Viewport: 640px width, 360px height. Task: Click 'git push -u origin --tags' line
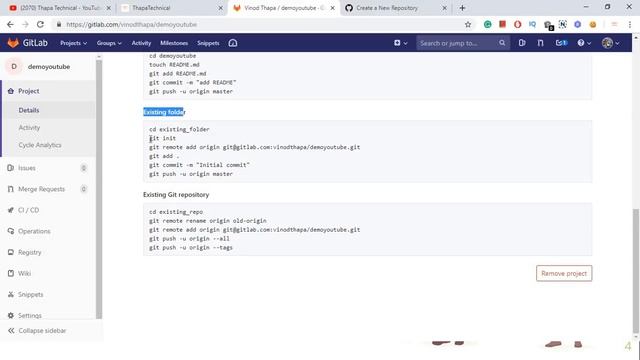(x=191, y=248)
